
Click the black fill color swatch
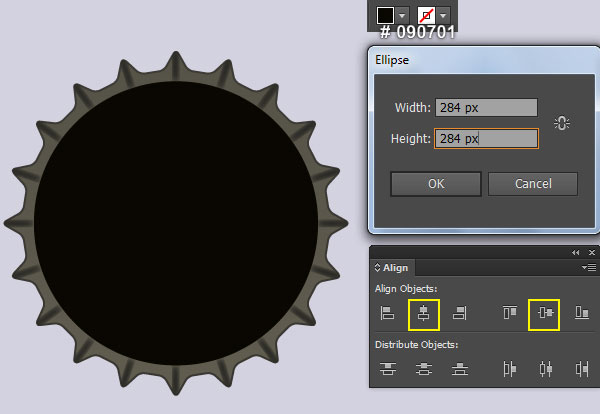tap(385, 15)
